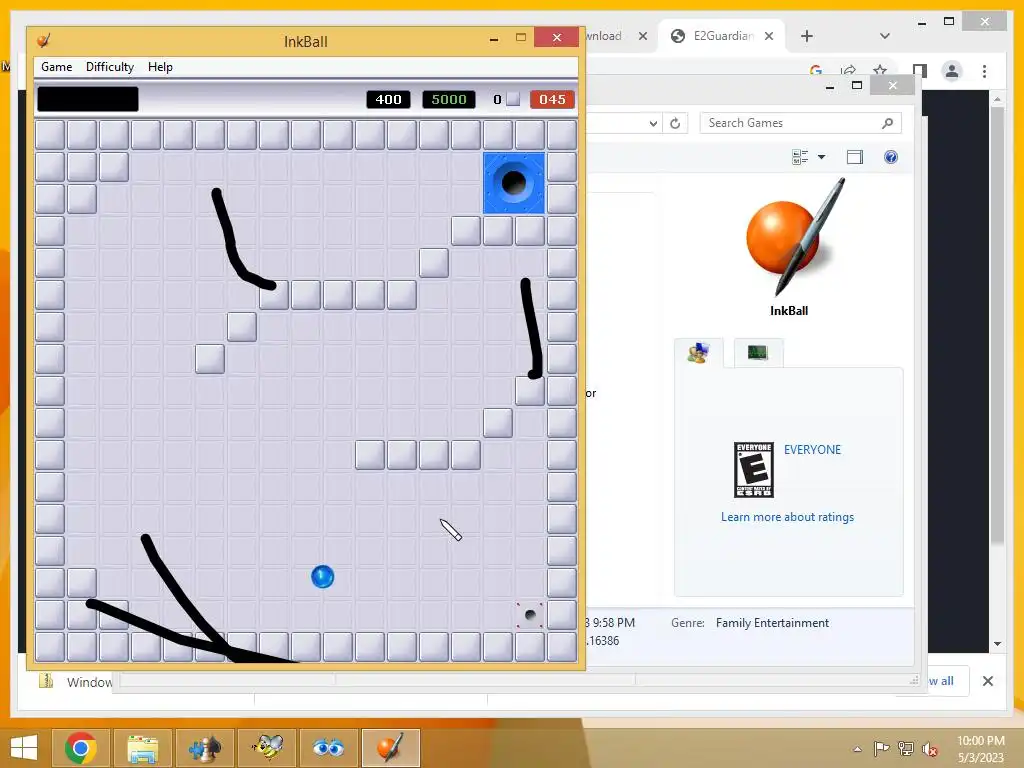Click the taskbar clock showing 10:00 PM
This screenshot has height=768, width=1024.
(980, 749)
